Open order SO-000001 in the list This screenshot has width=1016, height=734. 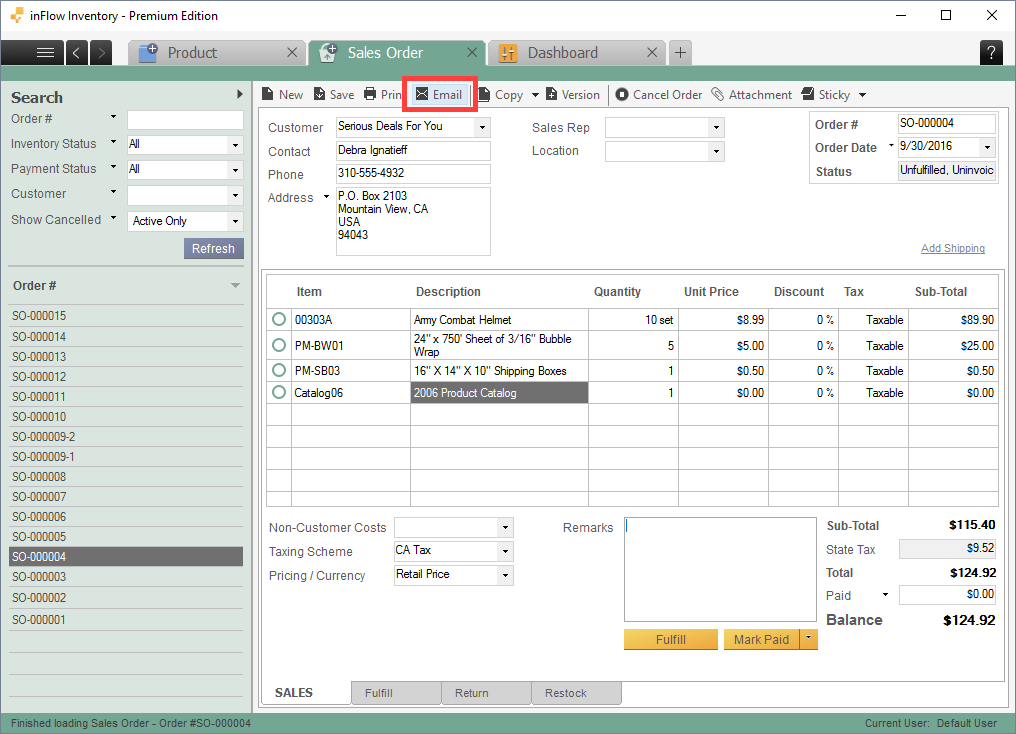[126, 619]
